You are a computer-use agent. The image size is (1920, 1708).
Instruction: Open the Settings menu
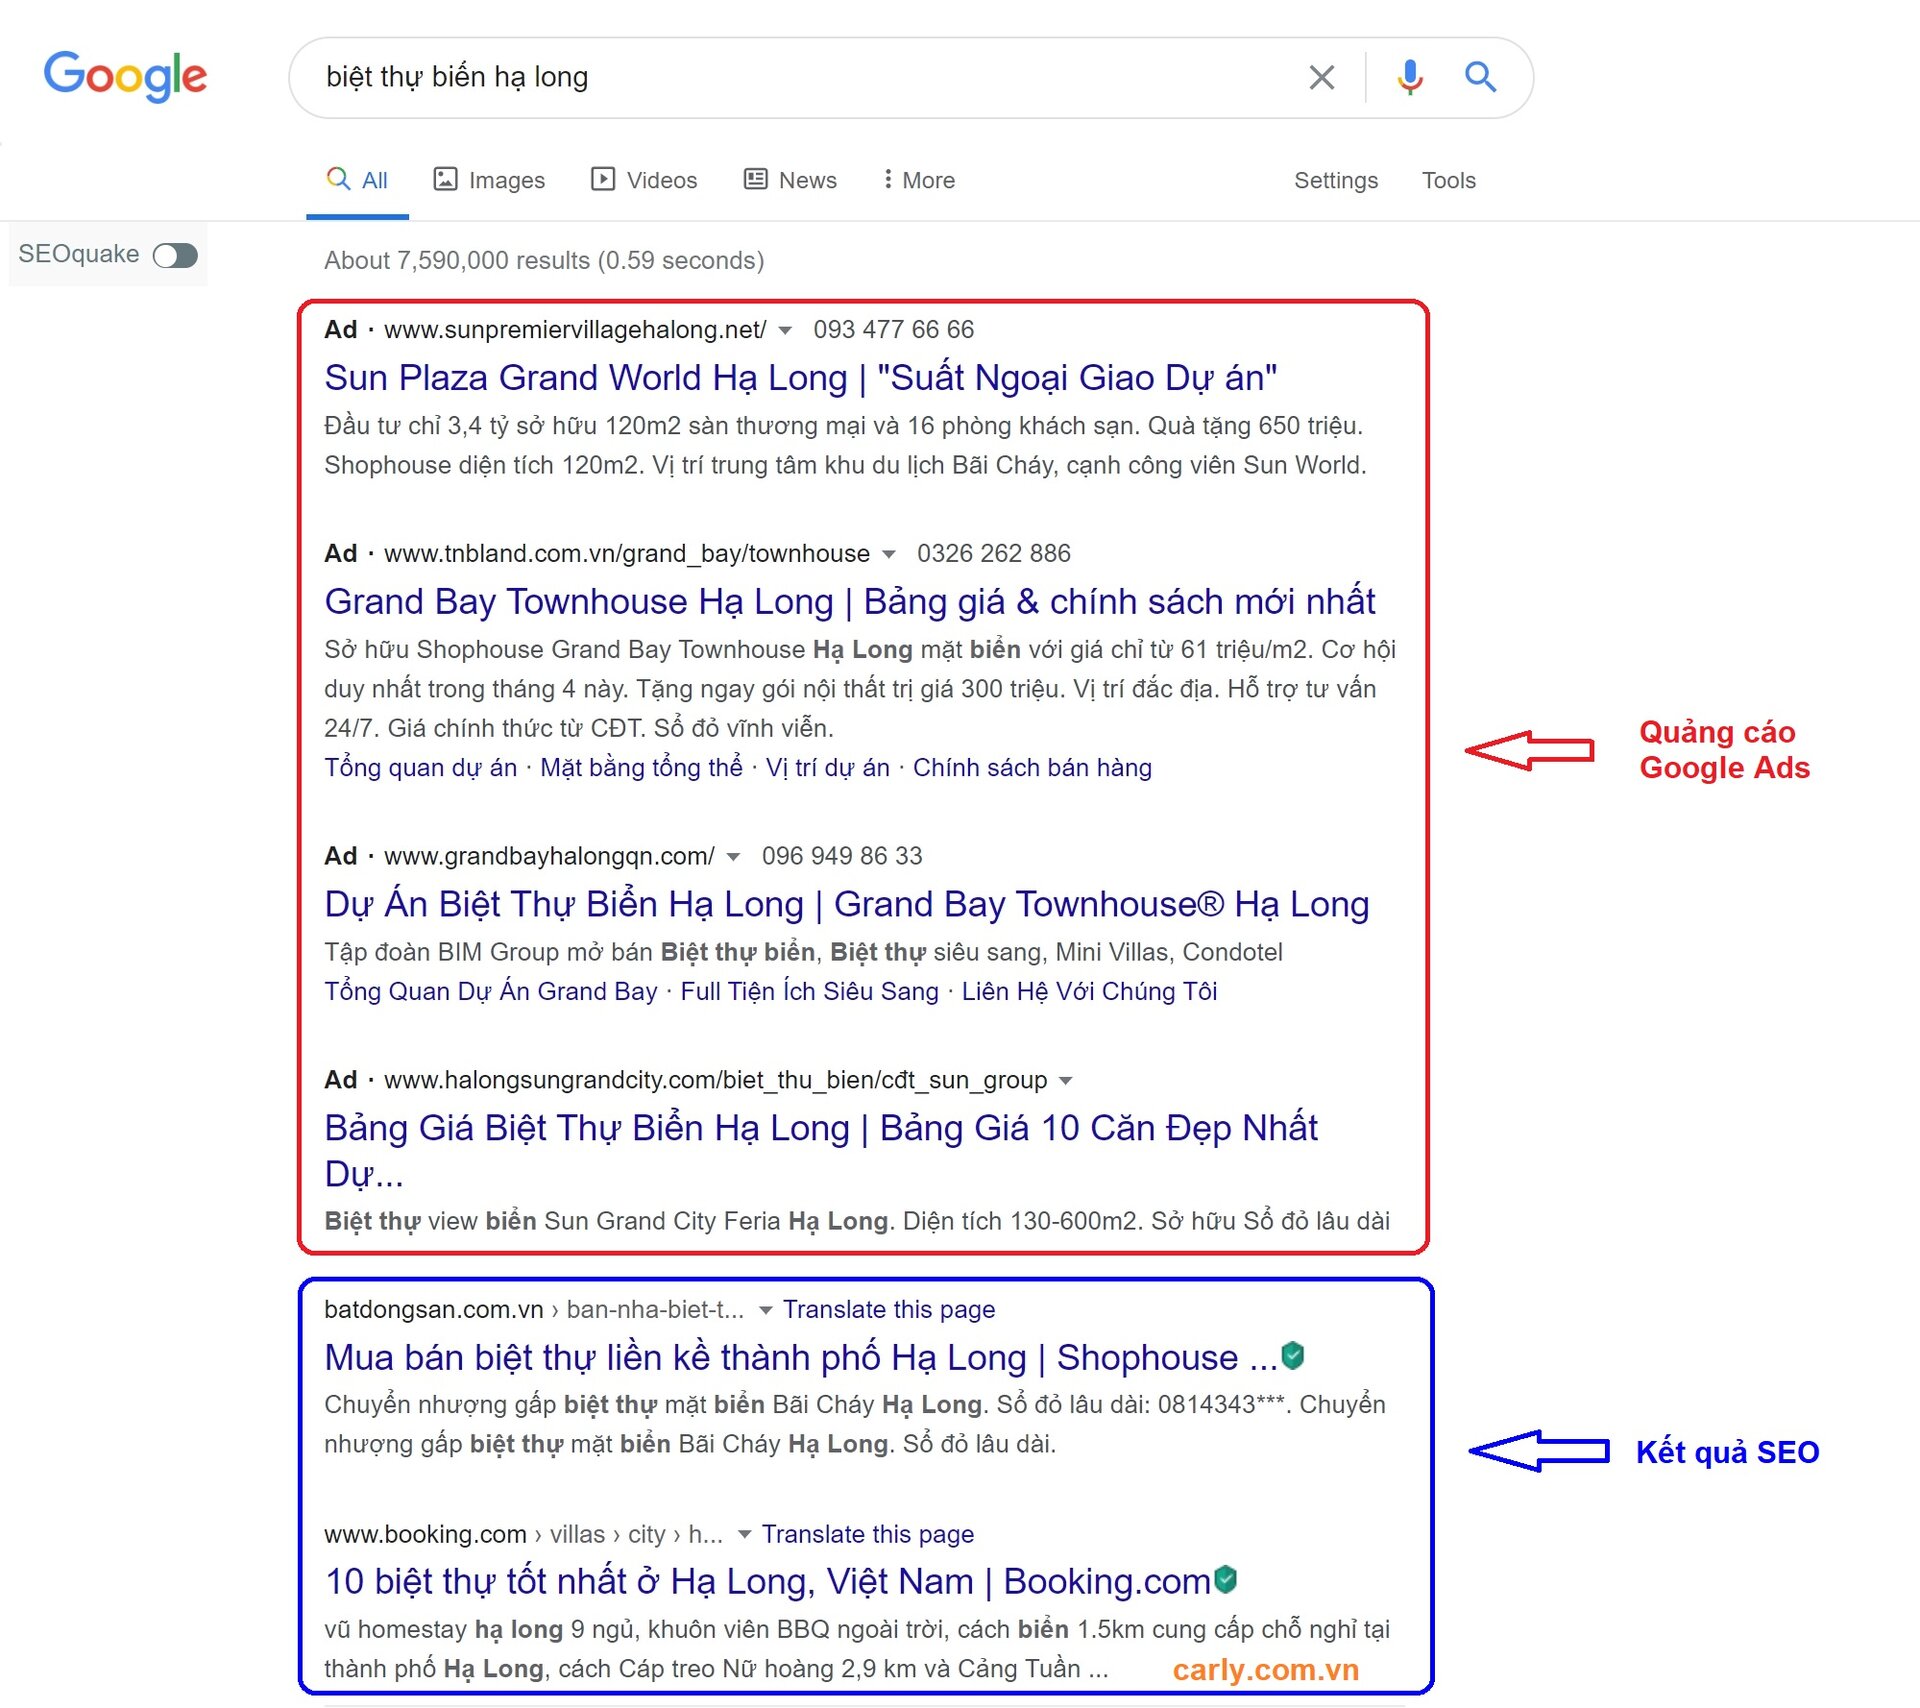coord(1336,180)
